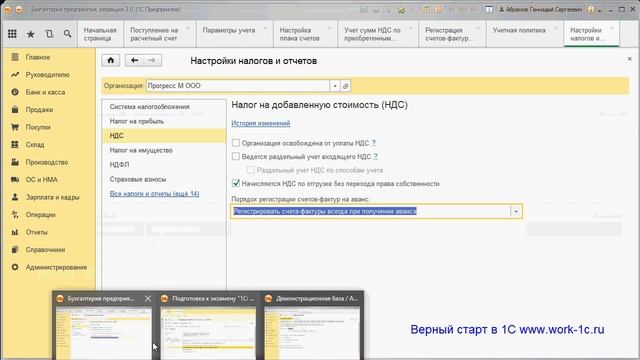
Task: Switch to Учет сумм НДС tab
Action: (x=377, y=34)
